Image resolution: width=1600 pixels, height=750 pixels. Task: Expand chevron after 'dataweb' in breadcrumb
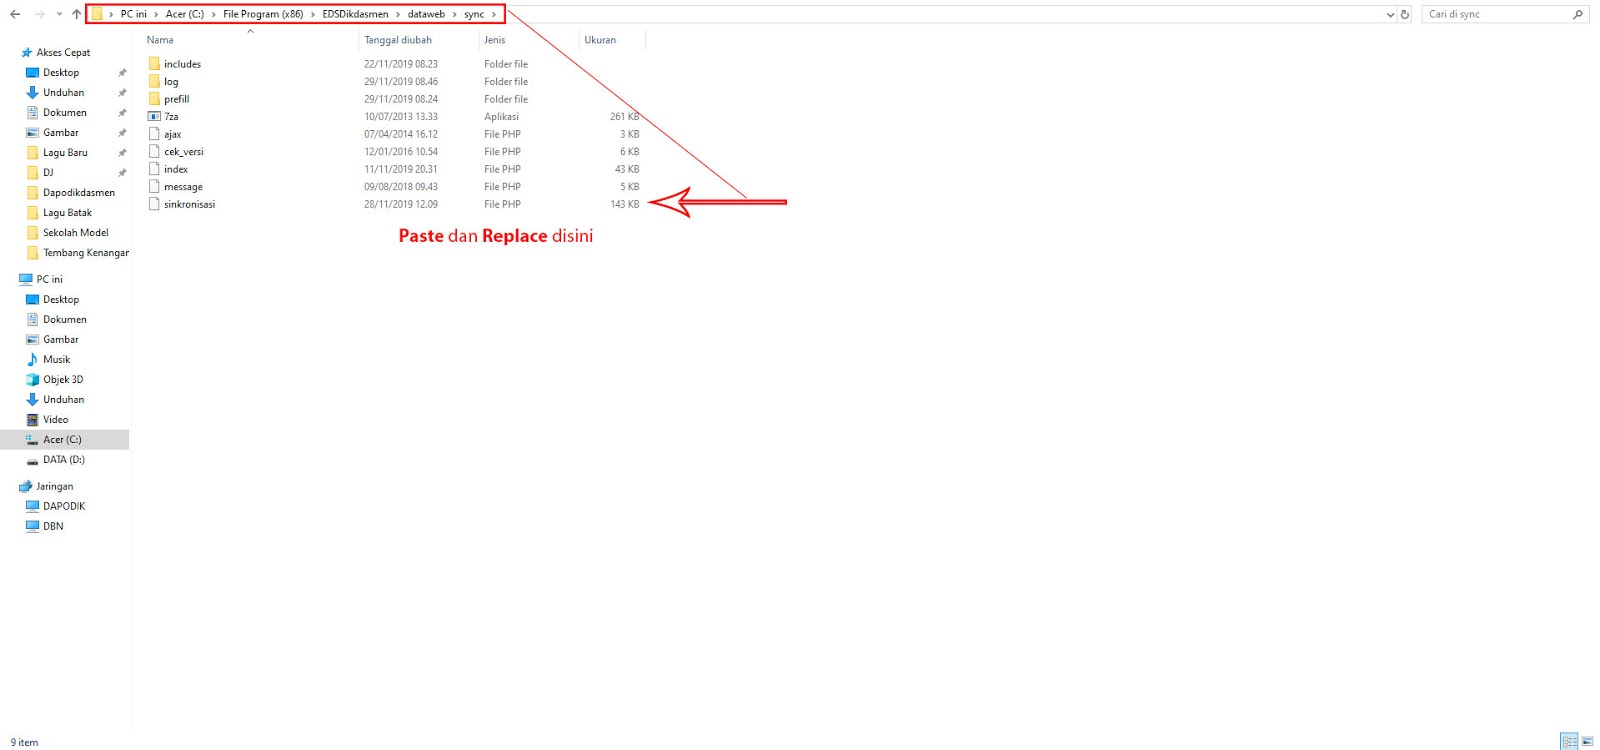coord(454,14)
